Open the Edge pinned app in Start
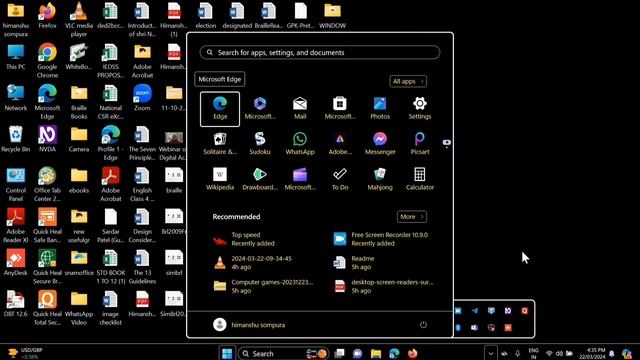The width and height of the screenshot is (640, 360). tap(220, 109)
